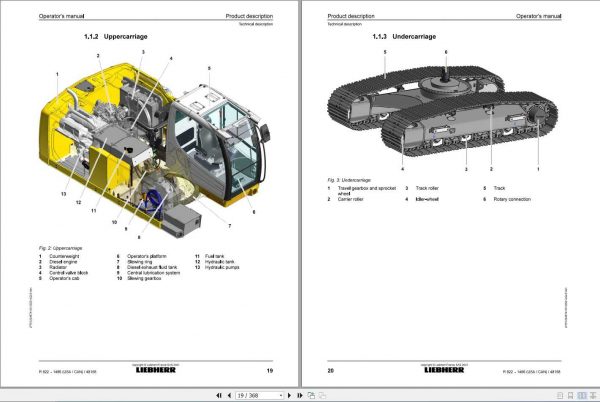Click 'Diesel exhaust fluid tank' legend entry
Viewport: 600px width, 402px height.
pos(152,267)
